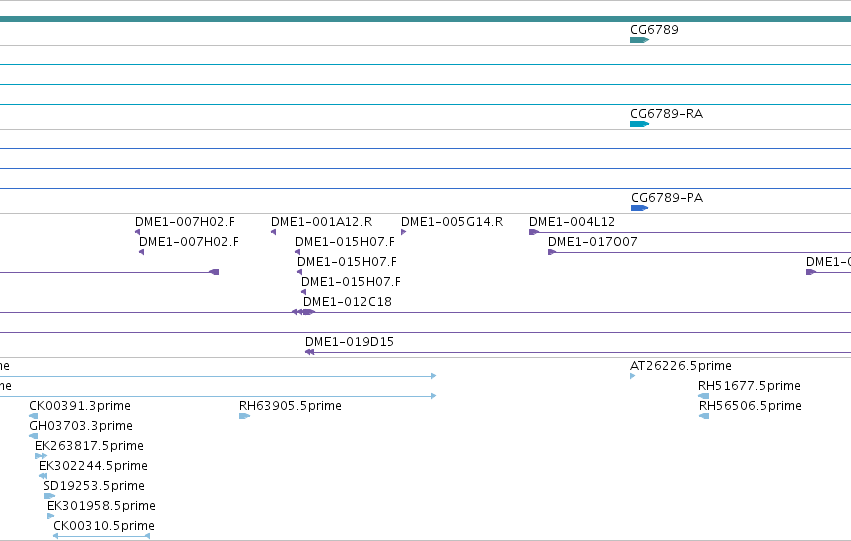This screenshot has height=541, width=851.
Task: Open the CG6789-RA transcript label
Action: (666, 114)
